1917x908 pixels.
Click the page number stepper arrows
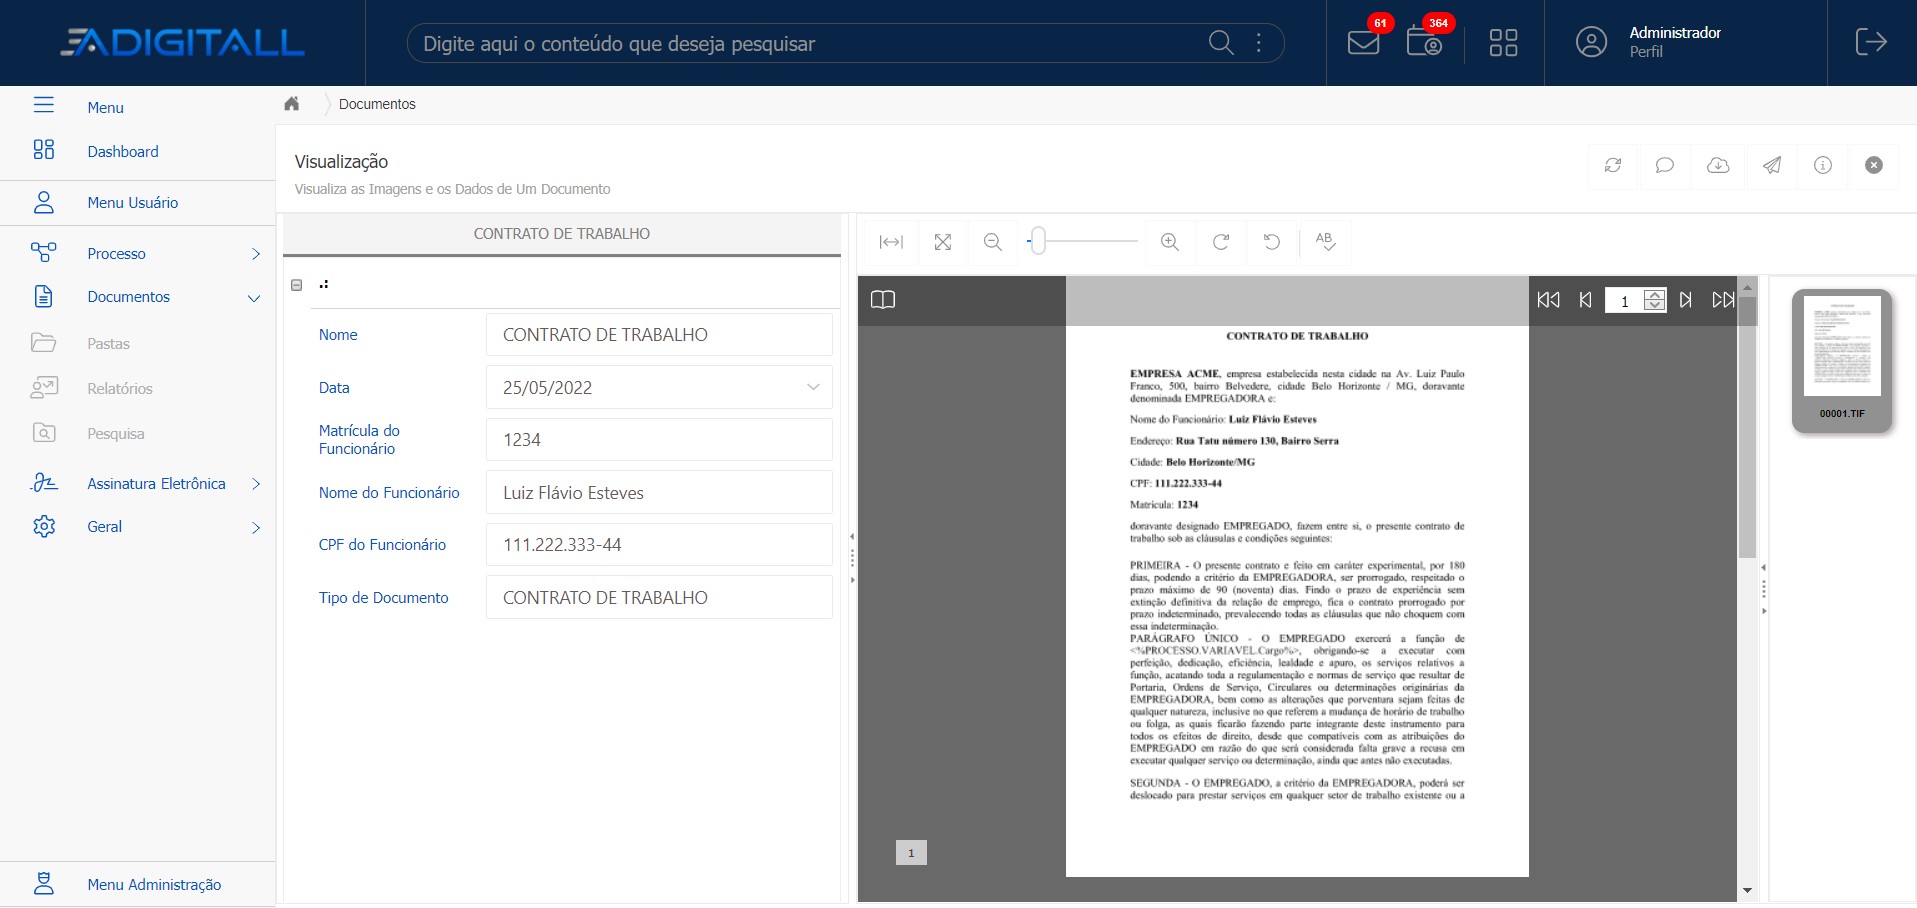click(x=1655, y=300)
